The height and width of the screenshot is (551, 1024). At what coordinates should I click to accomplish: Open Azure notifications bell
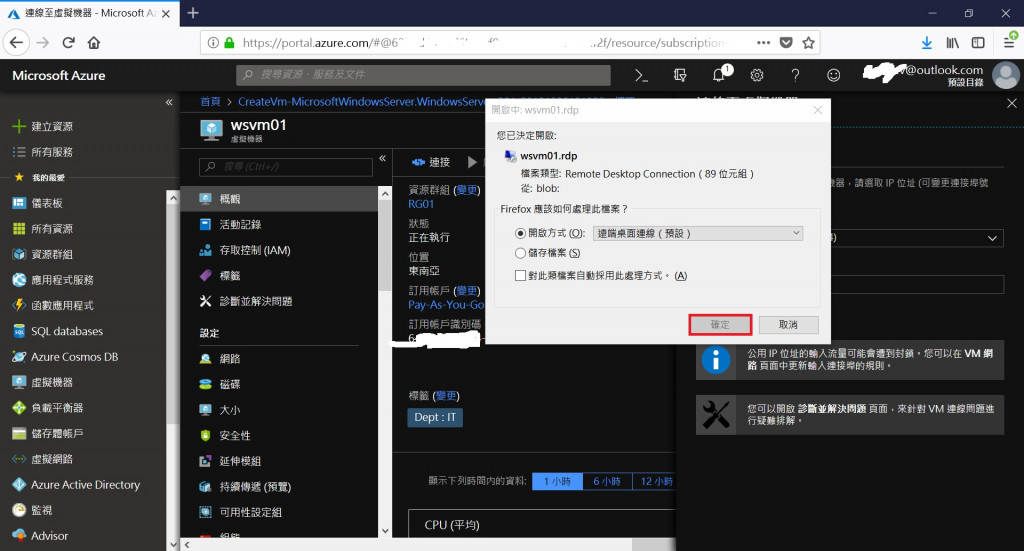point(719,74)
